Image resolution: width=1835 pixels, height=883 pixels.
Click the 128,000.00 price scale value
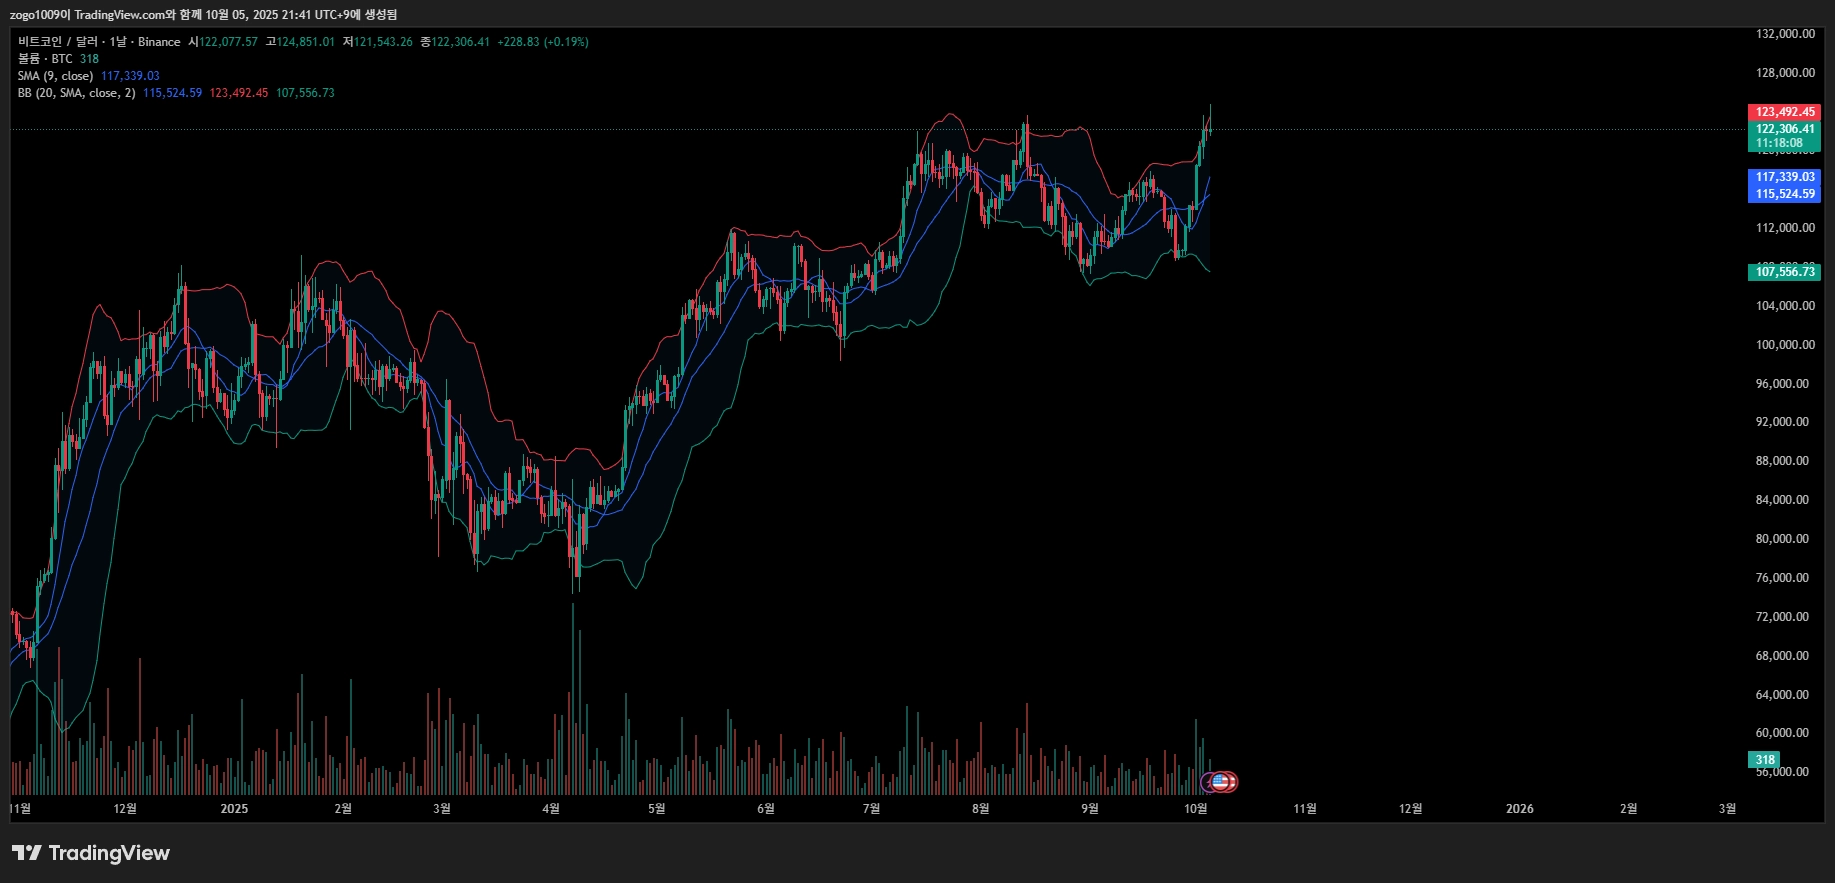click(1785, 73)
